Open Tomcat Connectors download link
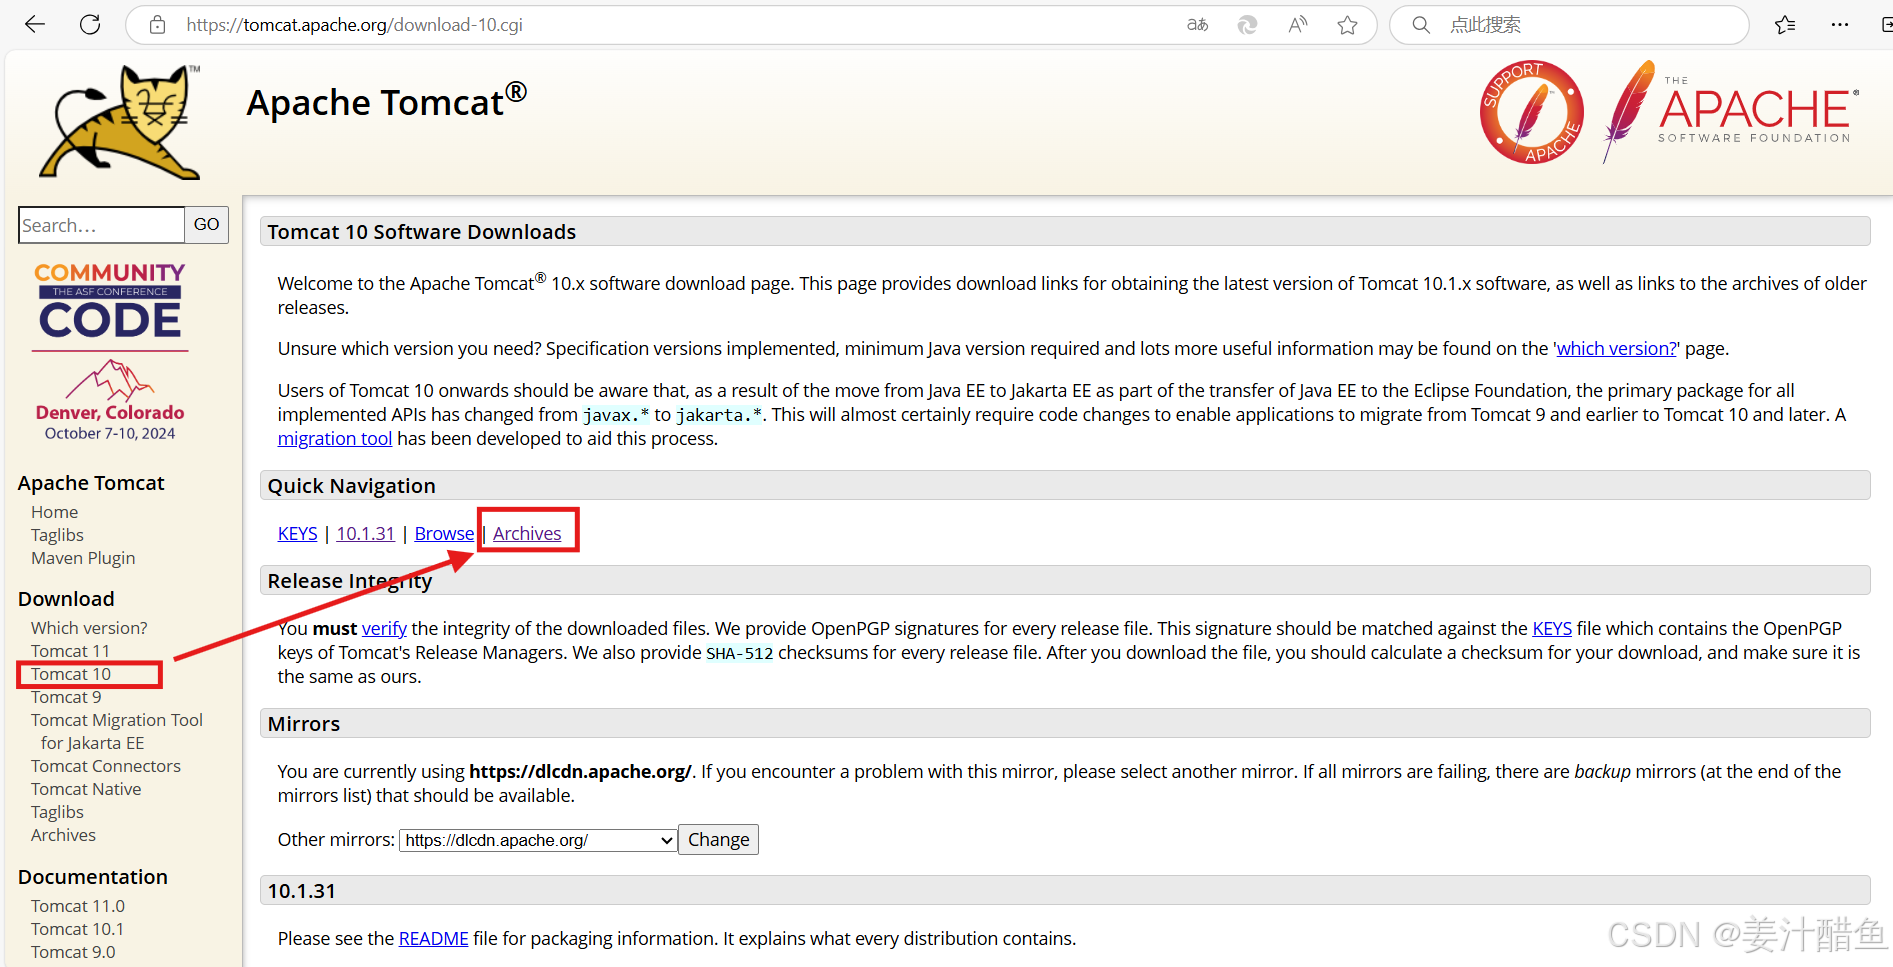The image size is (1893, 967). point(106,766)
